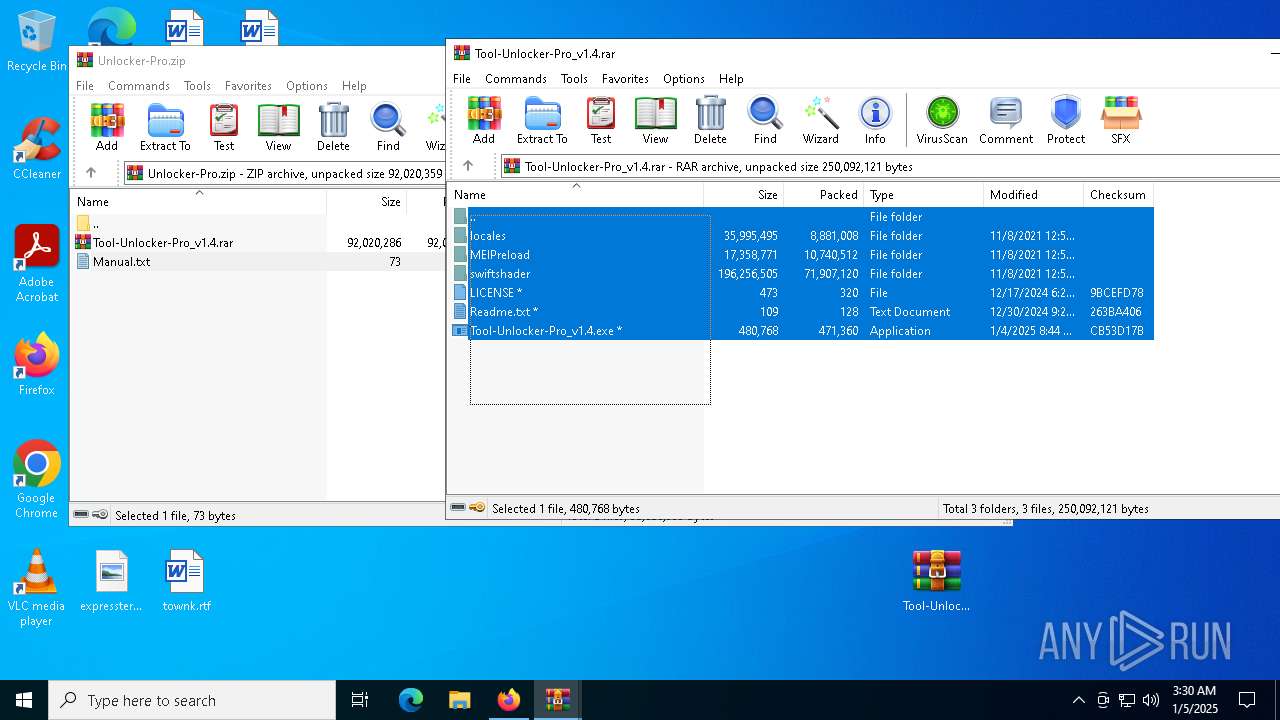The width and height of the screenshot is (1280, 720).
Task: Open Help menu in rar window
Action: 731,78
